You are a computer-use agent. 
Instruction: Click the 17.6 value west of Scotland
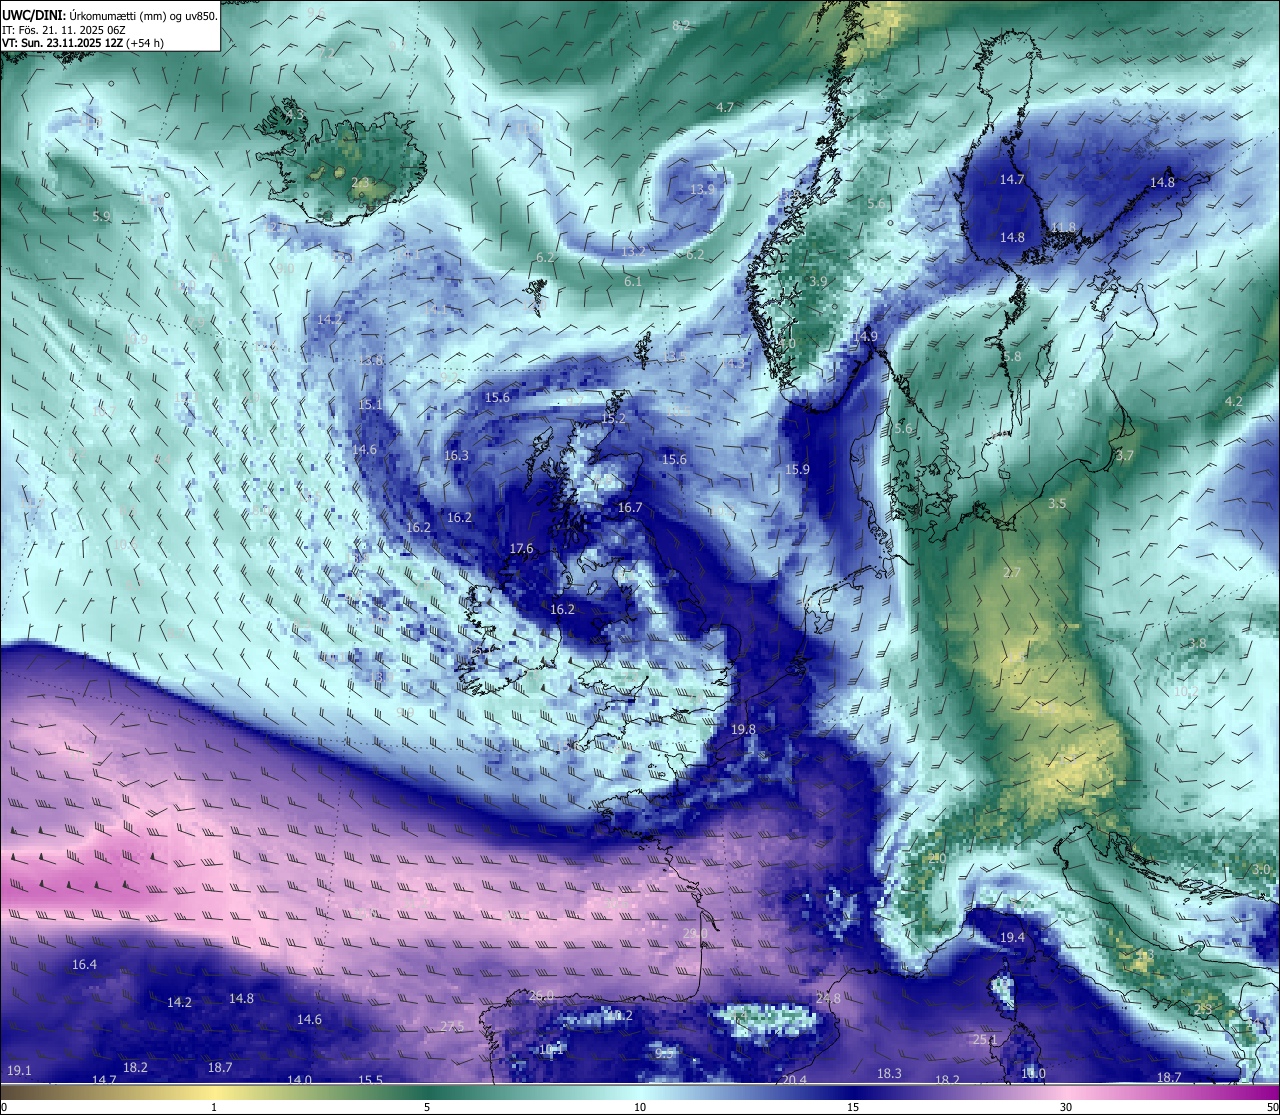521,549
